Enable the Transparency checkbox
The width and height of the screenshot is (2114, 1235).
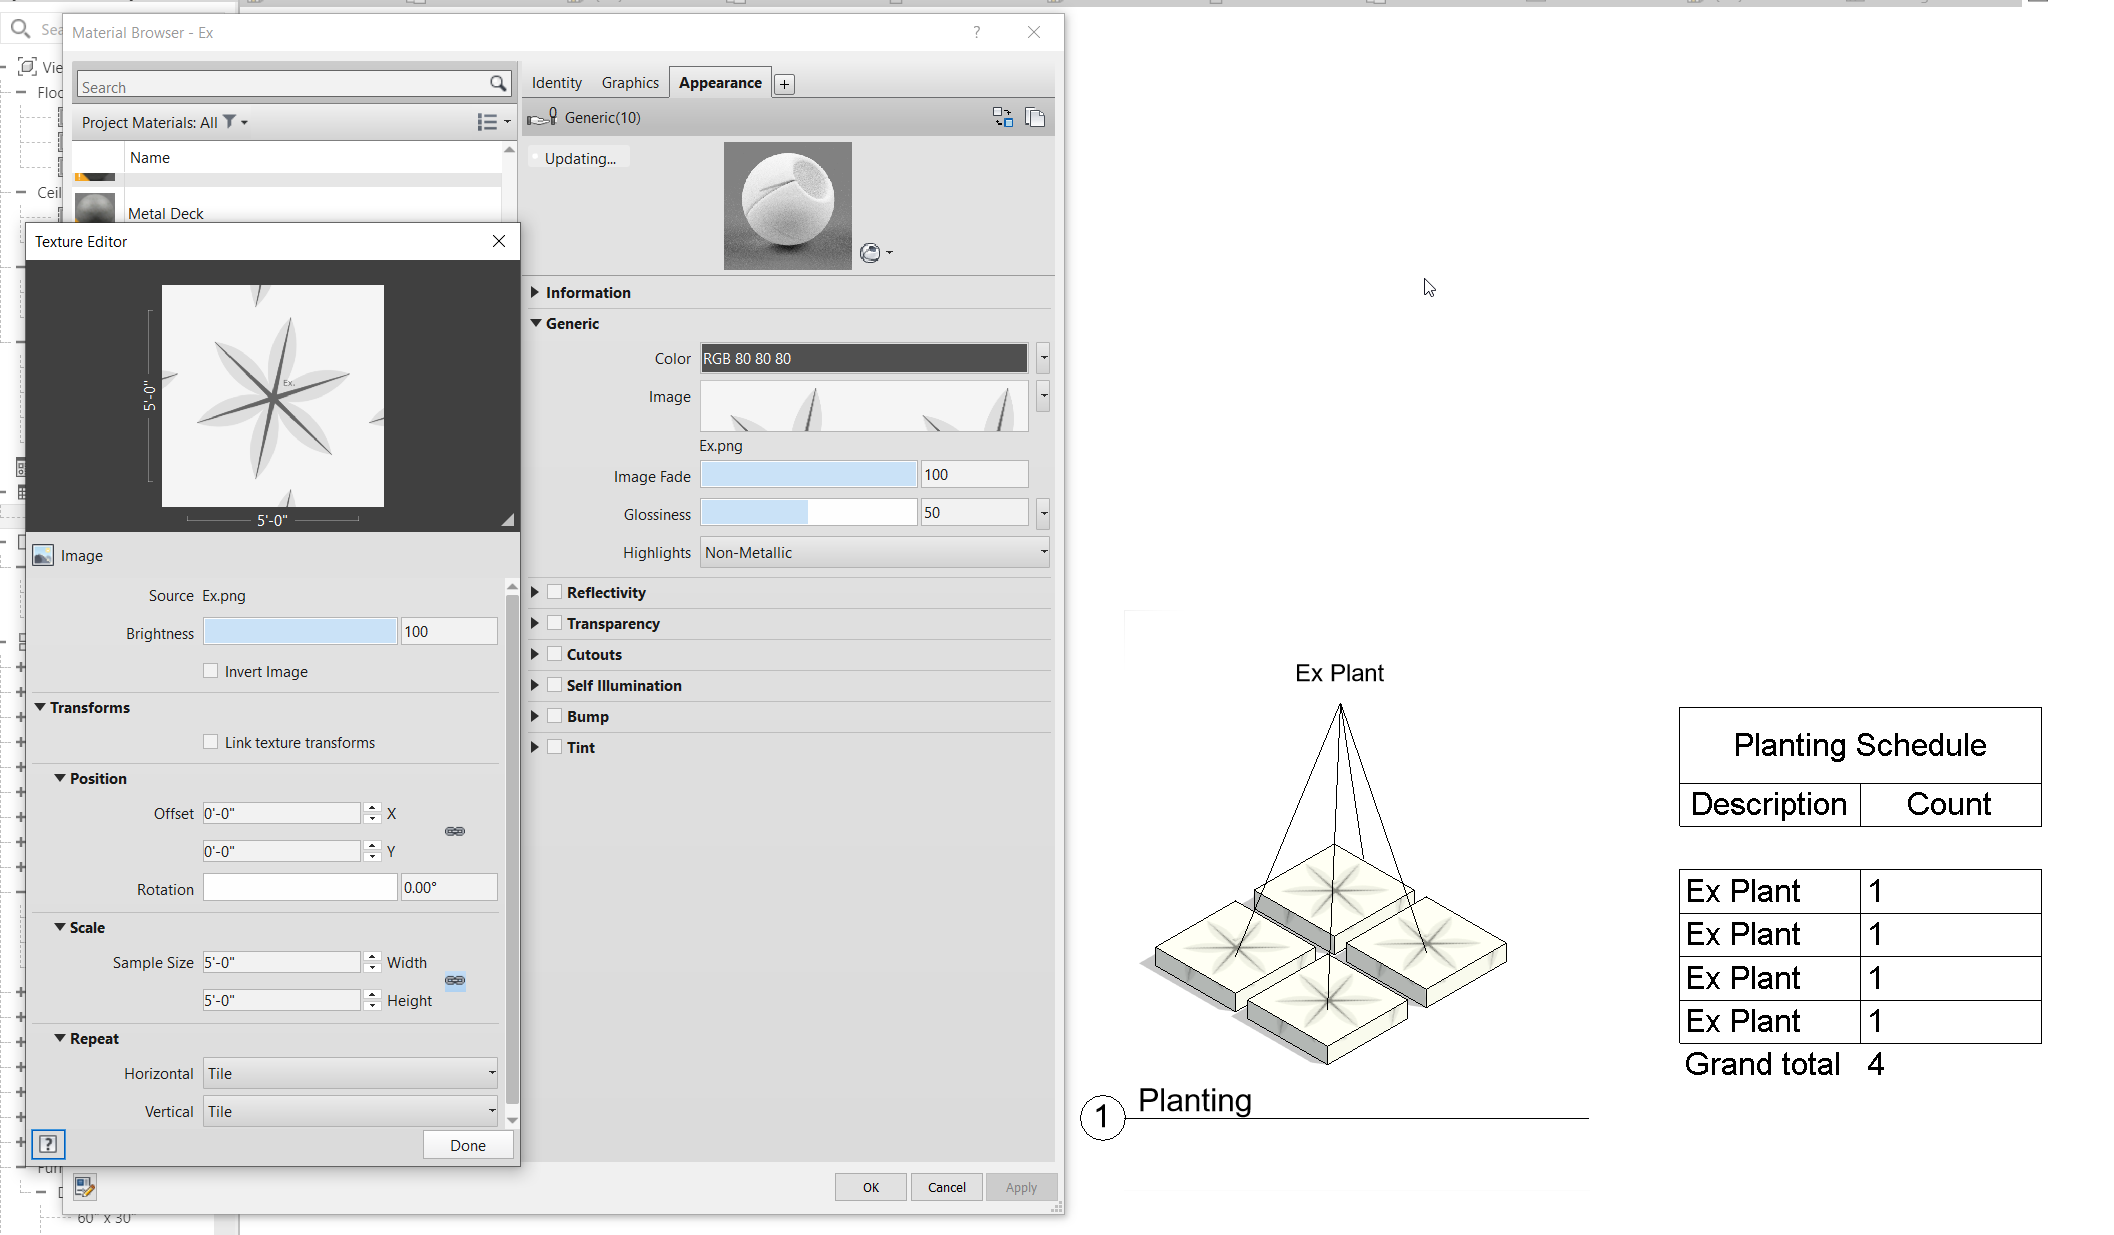[x=555, y=623]
